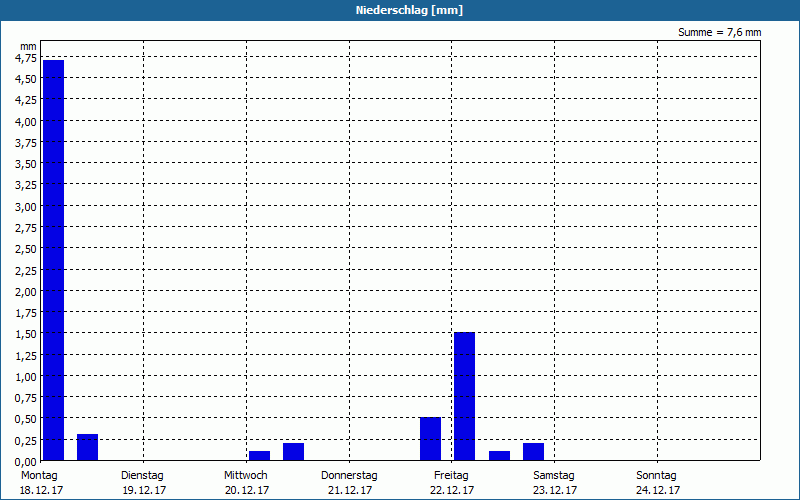
Task: Click the date 22.12.17
Action: pyautogui.click(x=452, y=490)
